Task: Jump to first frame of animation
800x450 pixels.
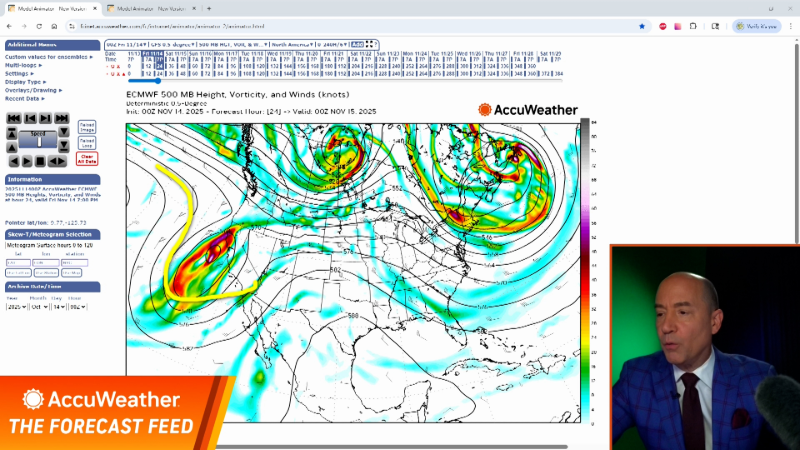Action: pos(13,118)
